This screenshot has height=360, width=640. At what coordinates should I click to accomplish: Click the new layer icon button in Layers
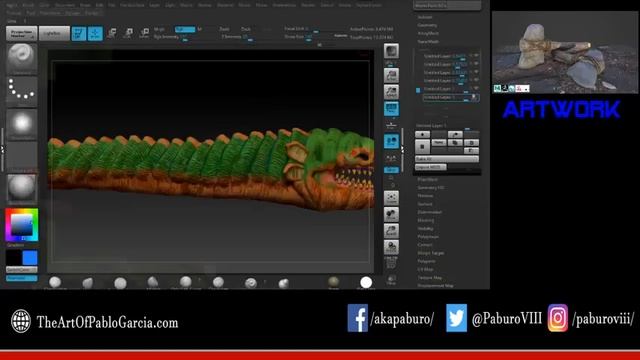(422, 134)
